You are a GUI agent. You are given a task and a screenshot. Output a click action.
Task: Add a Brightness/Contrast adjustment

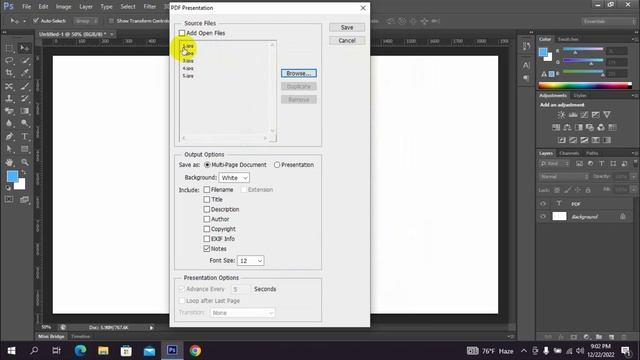562,115
